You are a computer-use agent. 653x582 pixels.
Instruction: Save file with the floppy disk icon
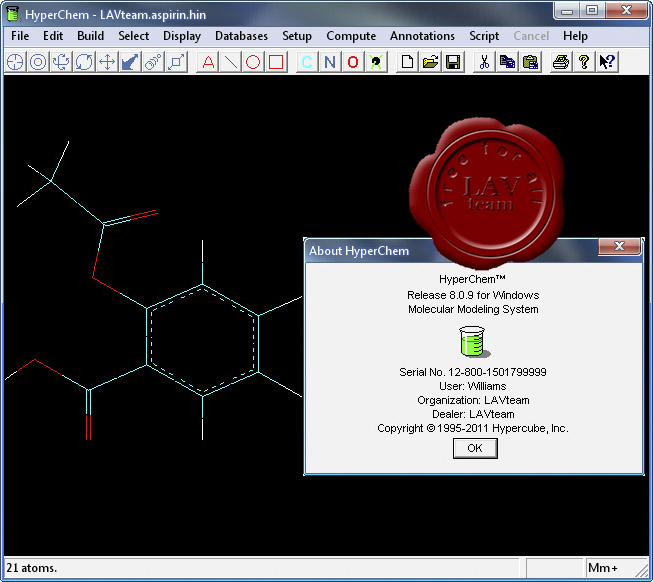click(453, 62)
